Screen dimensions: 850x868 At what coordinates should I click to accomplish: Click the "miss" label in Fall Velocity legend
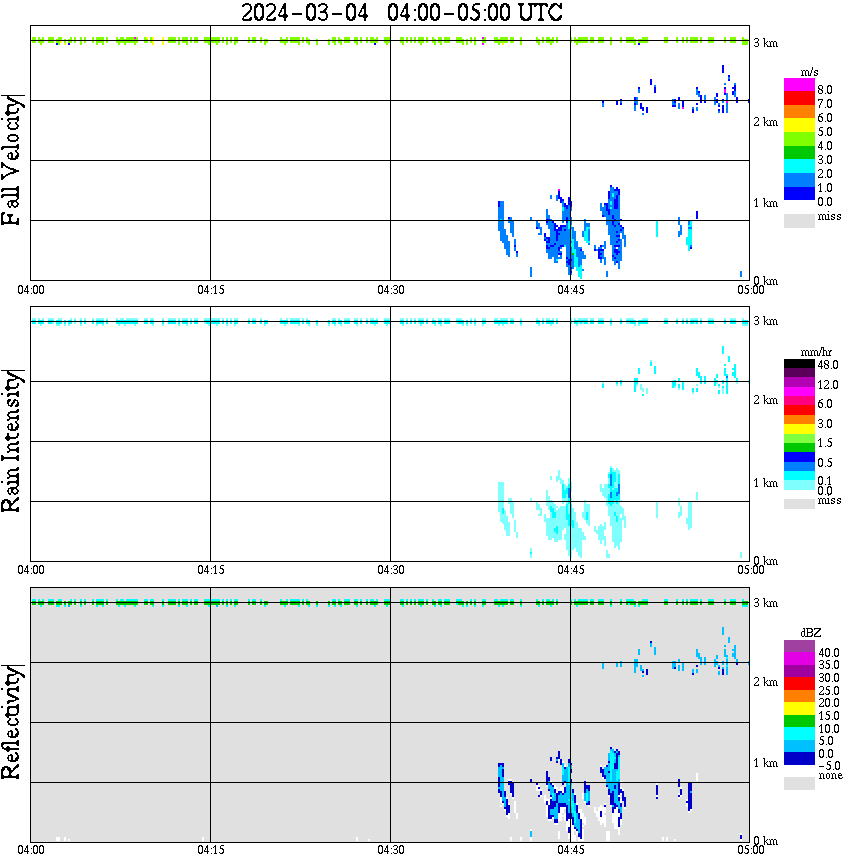pos(829,216)
